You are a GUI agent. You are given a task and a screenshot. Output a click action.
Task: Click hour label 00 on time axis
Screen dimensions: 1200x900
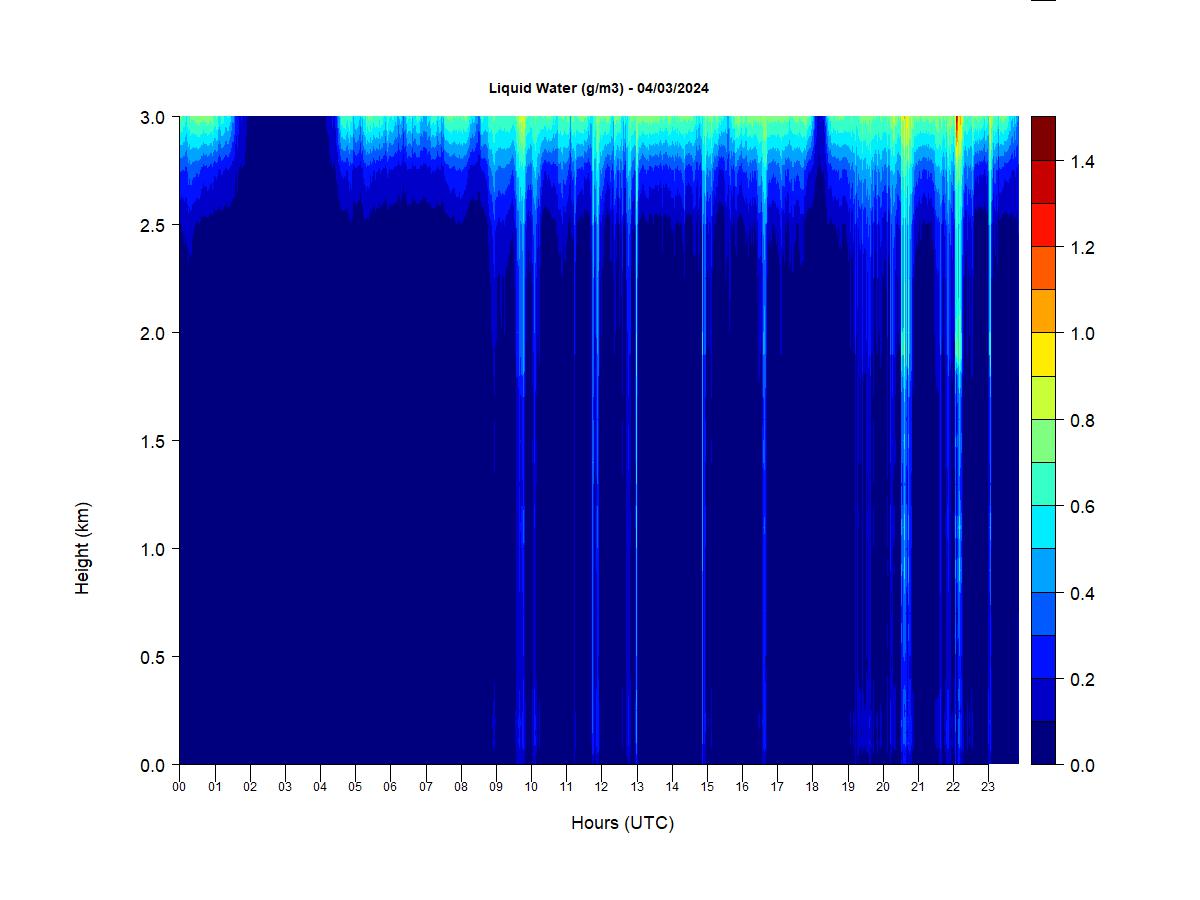(x=179, y=787)
